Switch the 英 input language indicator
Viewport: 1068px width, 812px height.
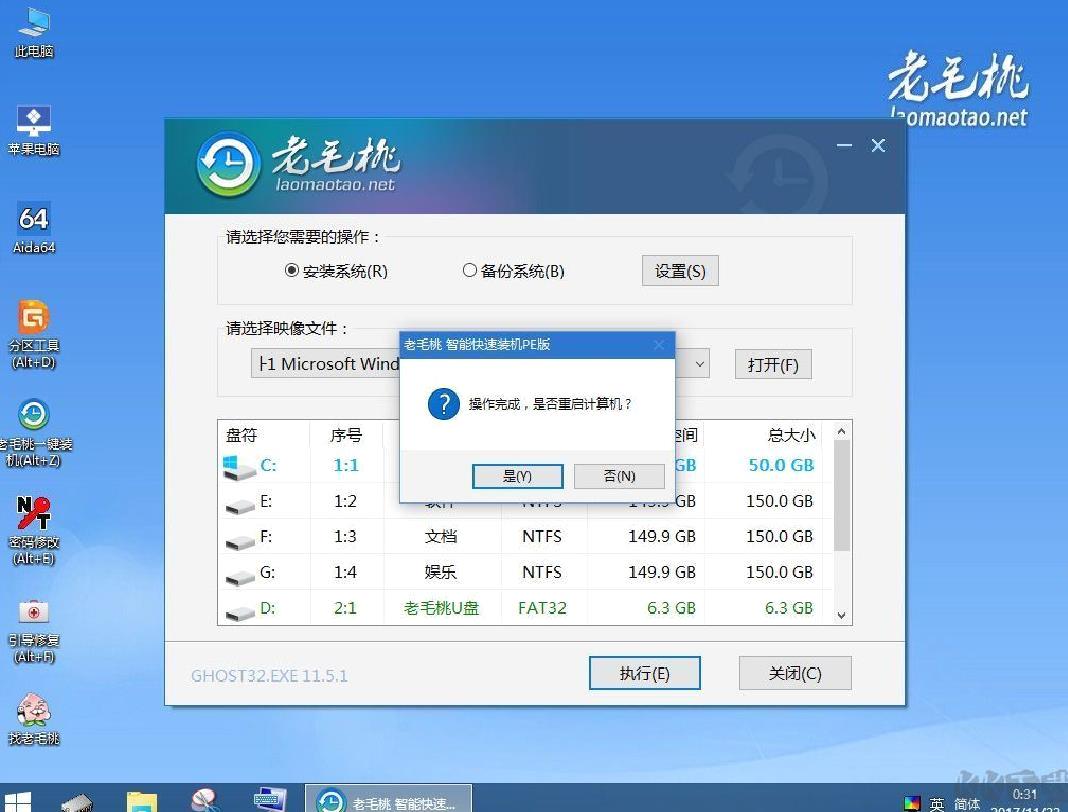coord(937,804)
